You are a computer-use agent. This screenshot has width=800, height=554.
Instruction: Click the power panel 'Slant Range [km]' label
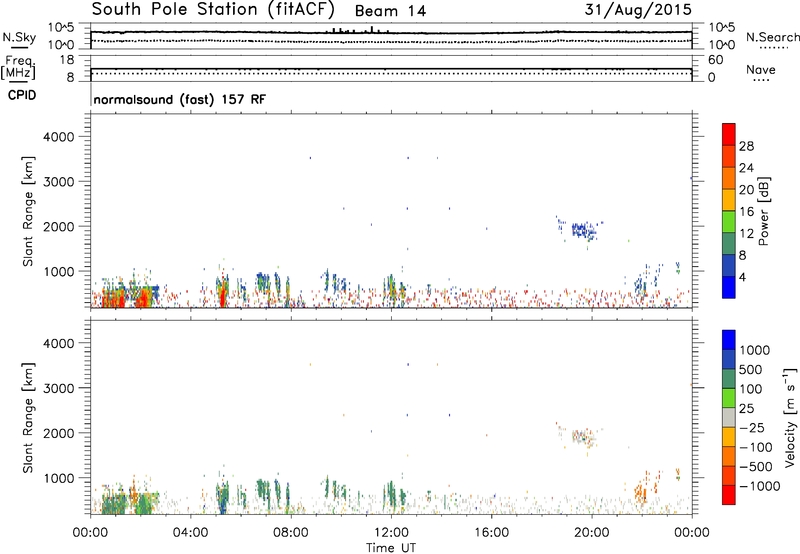pyautogui.click(x=28, y=211)
